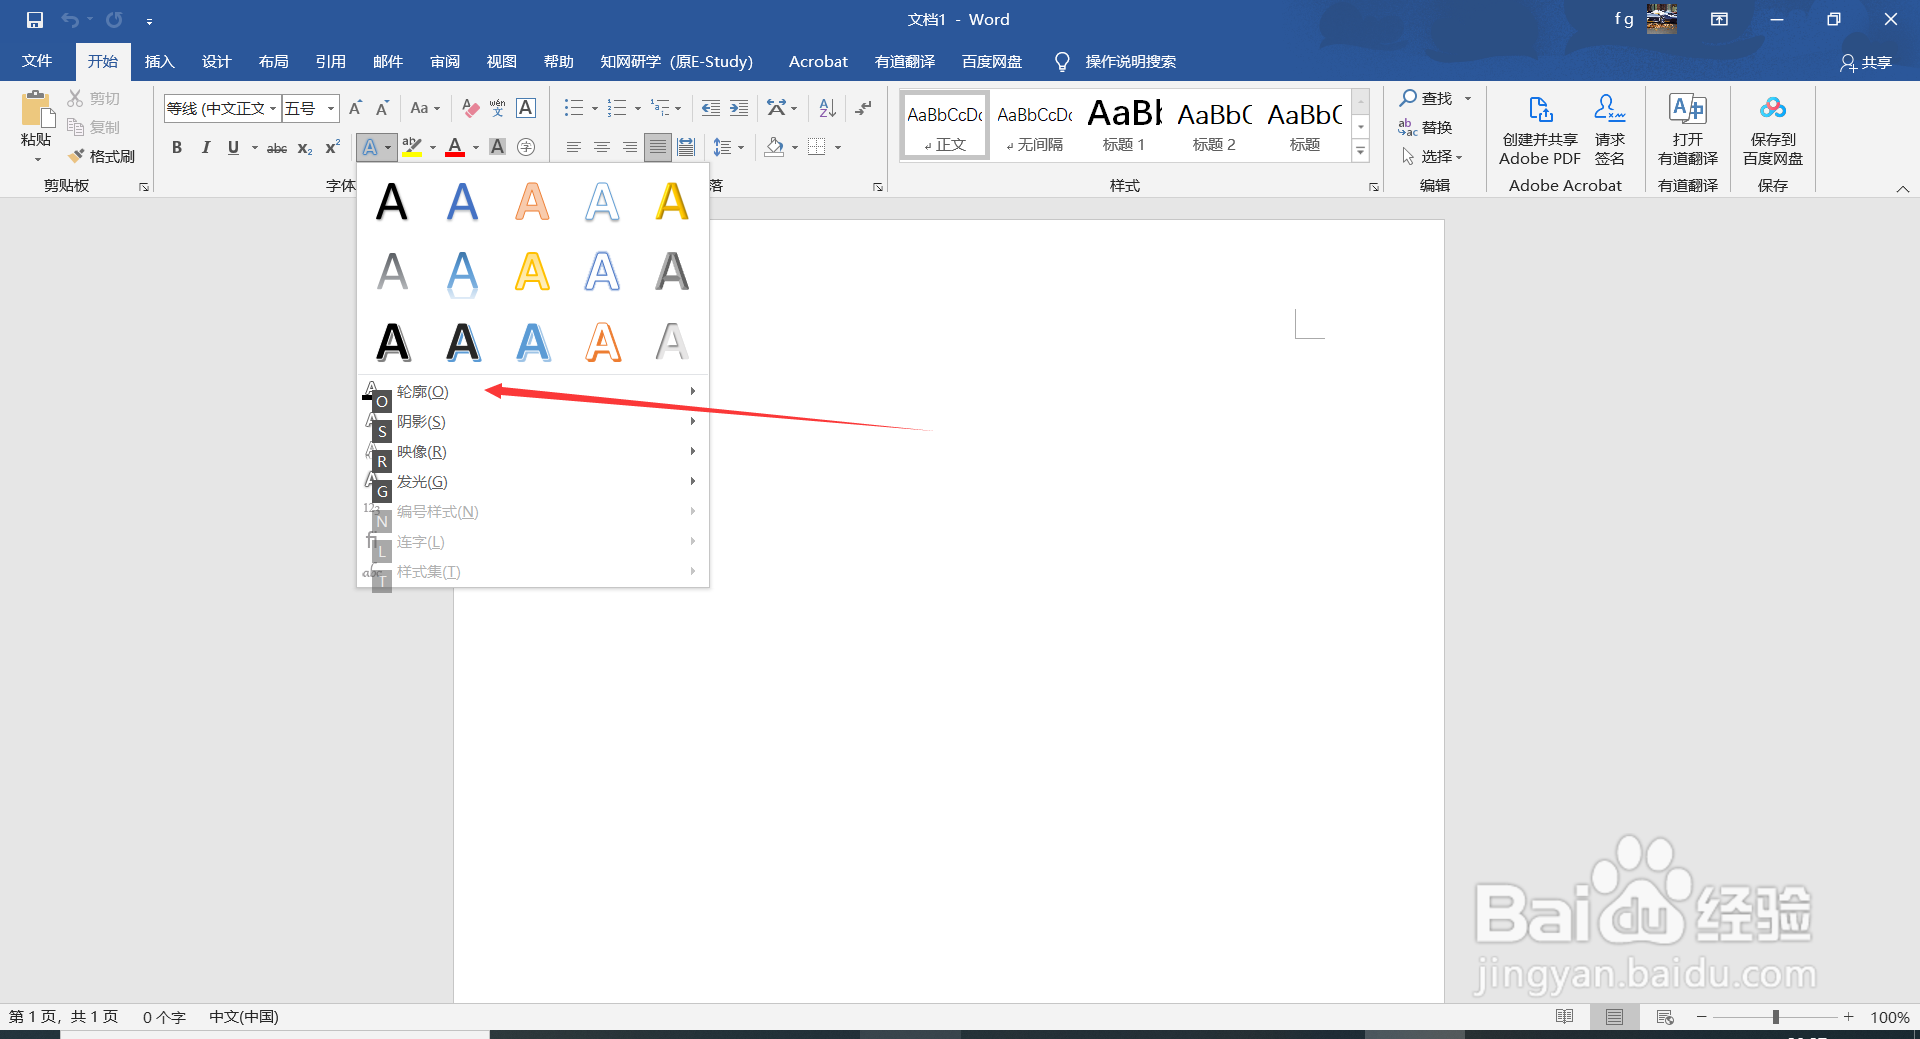Toggle strikethrough formatting
The image size is (1920, 1039).
tap(277, 148)
